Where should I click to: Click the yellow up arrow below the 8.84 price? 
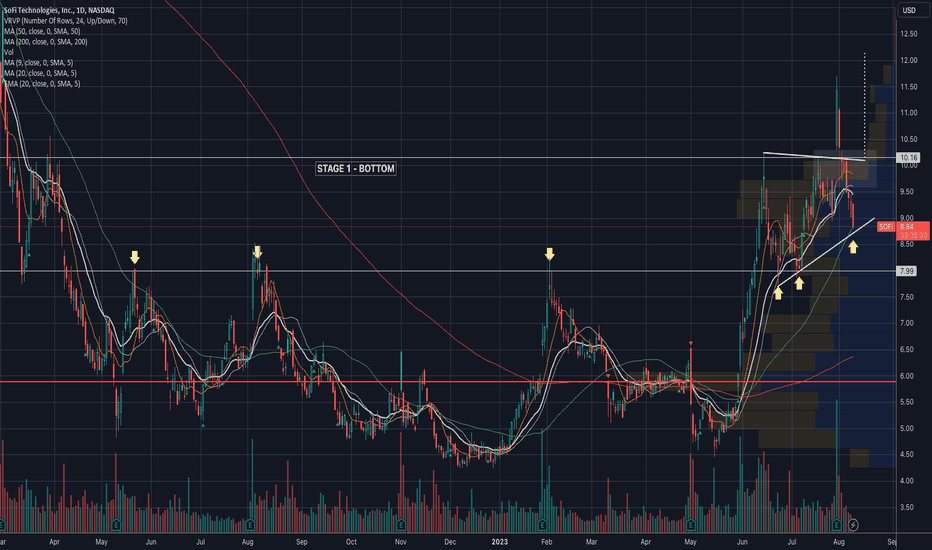[x=854, y=246]
